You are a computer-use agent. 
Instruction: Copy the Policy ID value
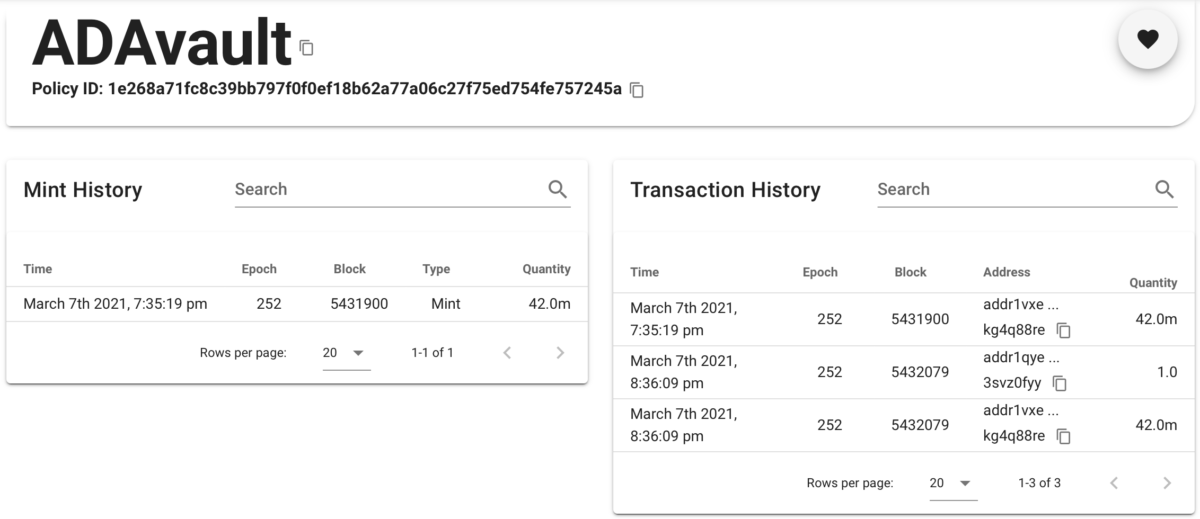(637, 90)
